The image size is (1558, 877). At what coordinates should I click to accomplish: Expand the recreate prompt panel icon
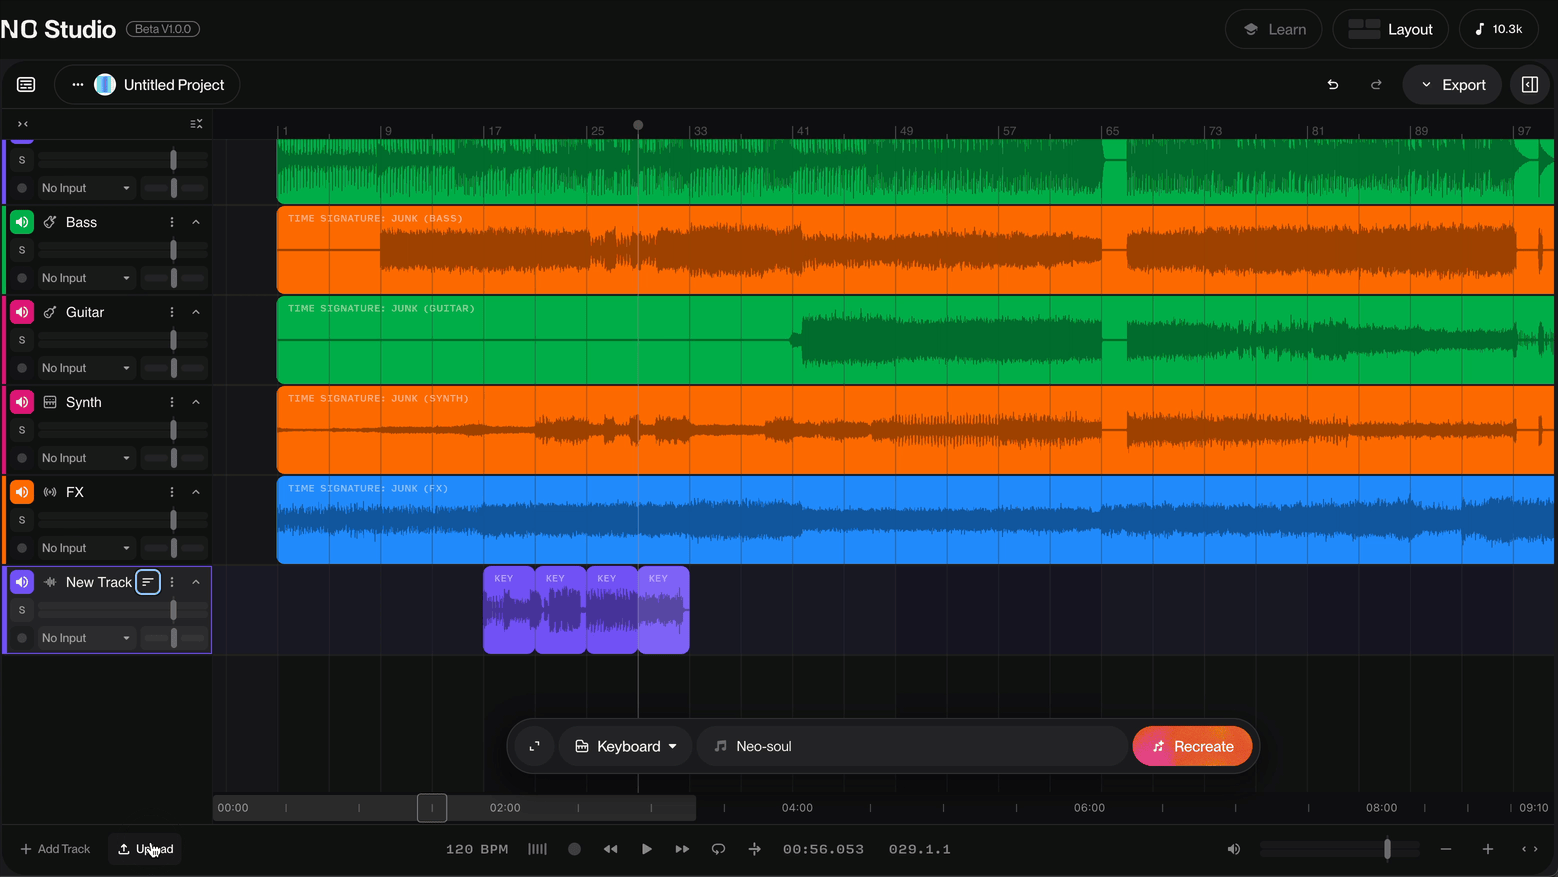point(535,746)
